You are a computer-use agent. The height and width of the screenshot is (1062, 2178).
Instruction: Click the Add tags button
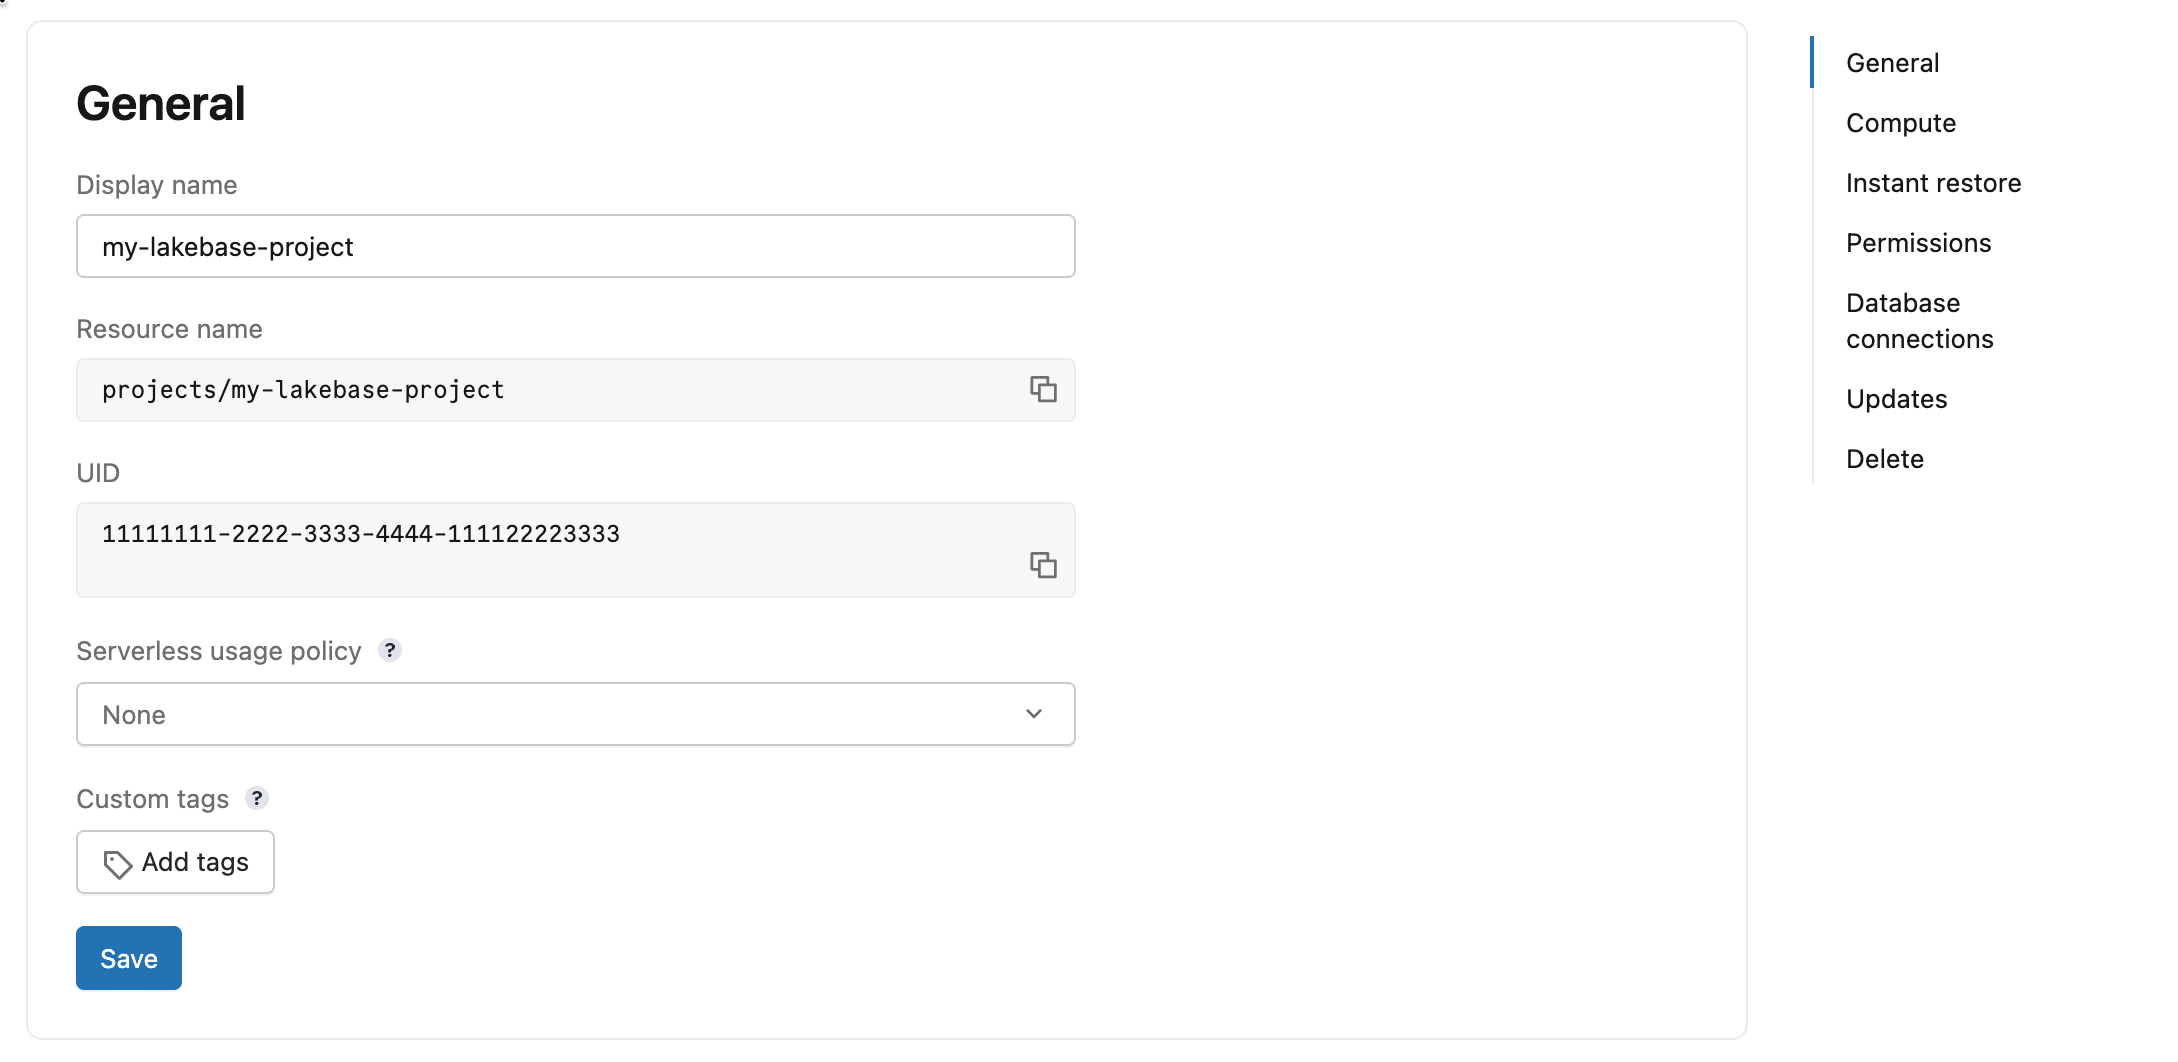pos(175,861)
